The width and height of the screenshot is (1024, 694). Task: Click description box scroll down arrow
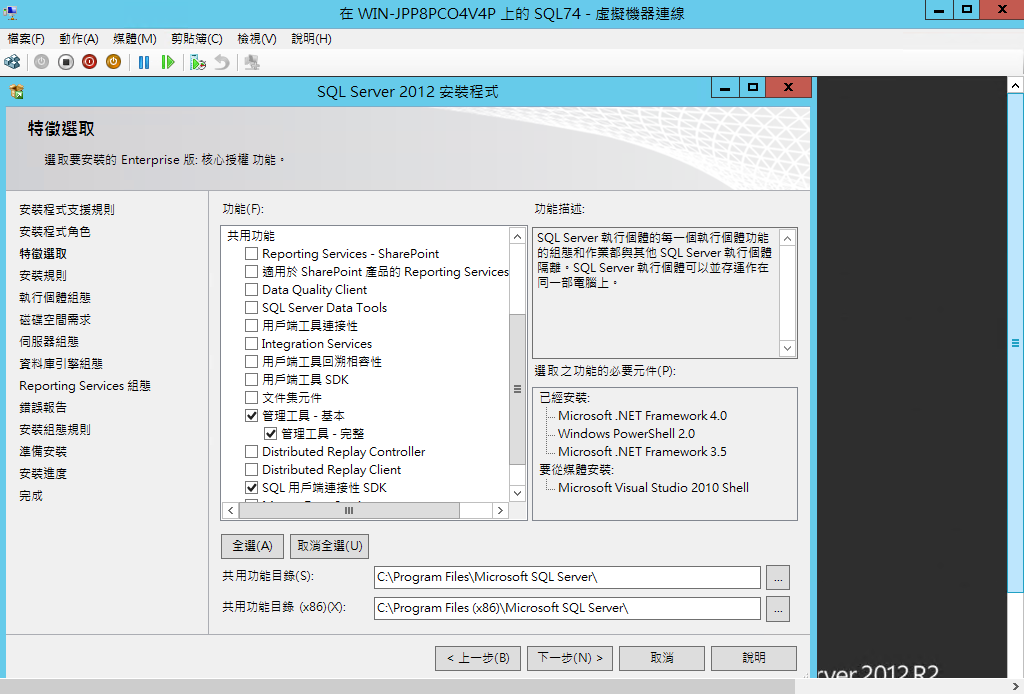click(788, 348)
